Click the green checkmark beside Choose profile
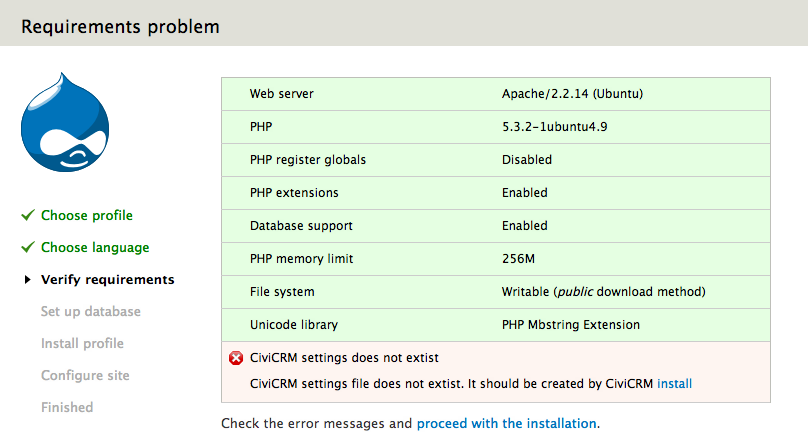Viewport: 808px width, 440px height. coord(28,216)
